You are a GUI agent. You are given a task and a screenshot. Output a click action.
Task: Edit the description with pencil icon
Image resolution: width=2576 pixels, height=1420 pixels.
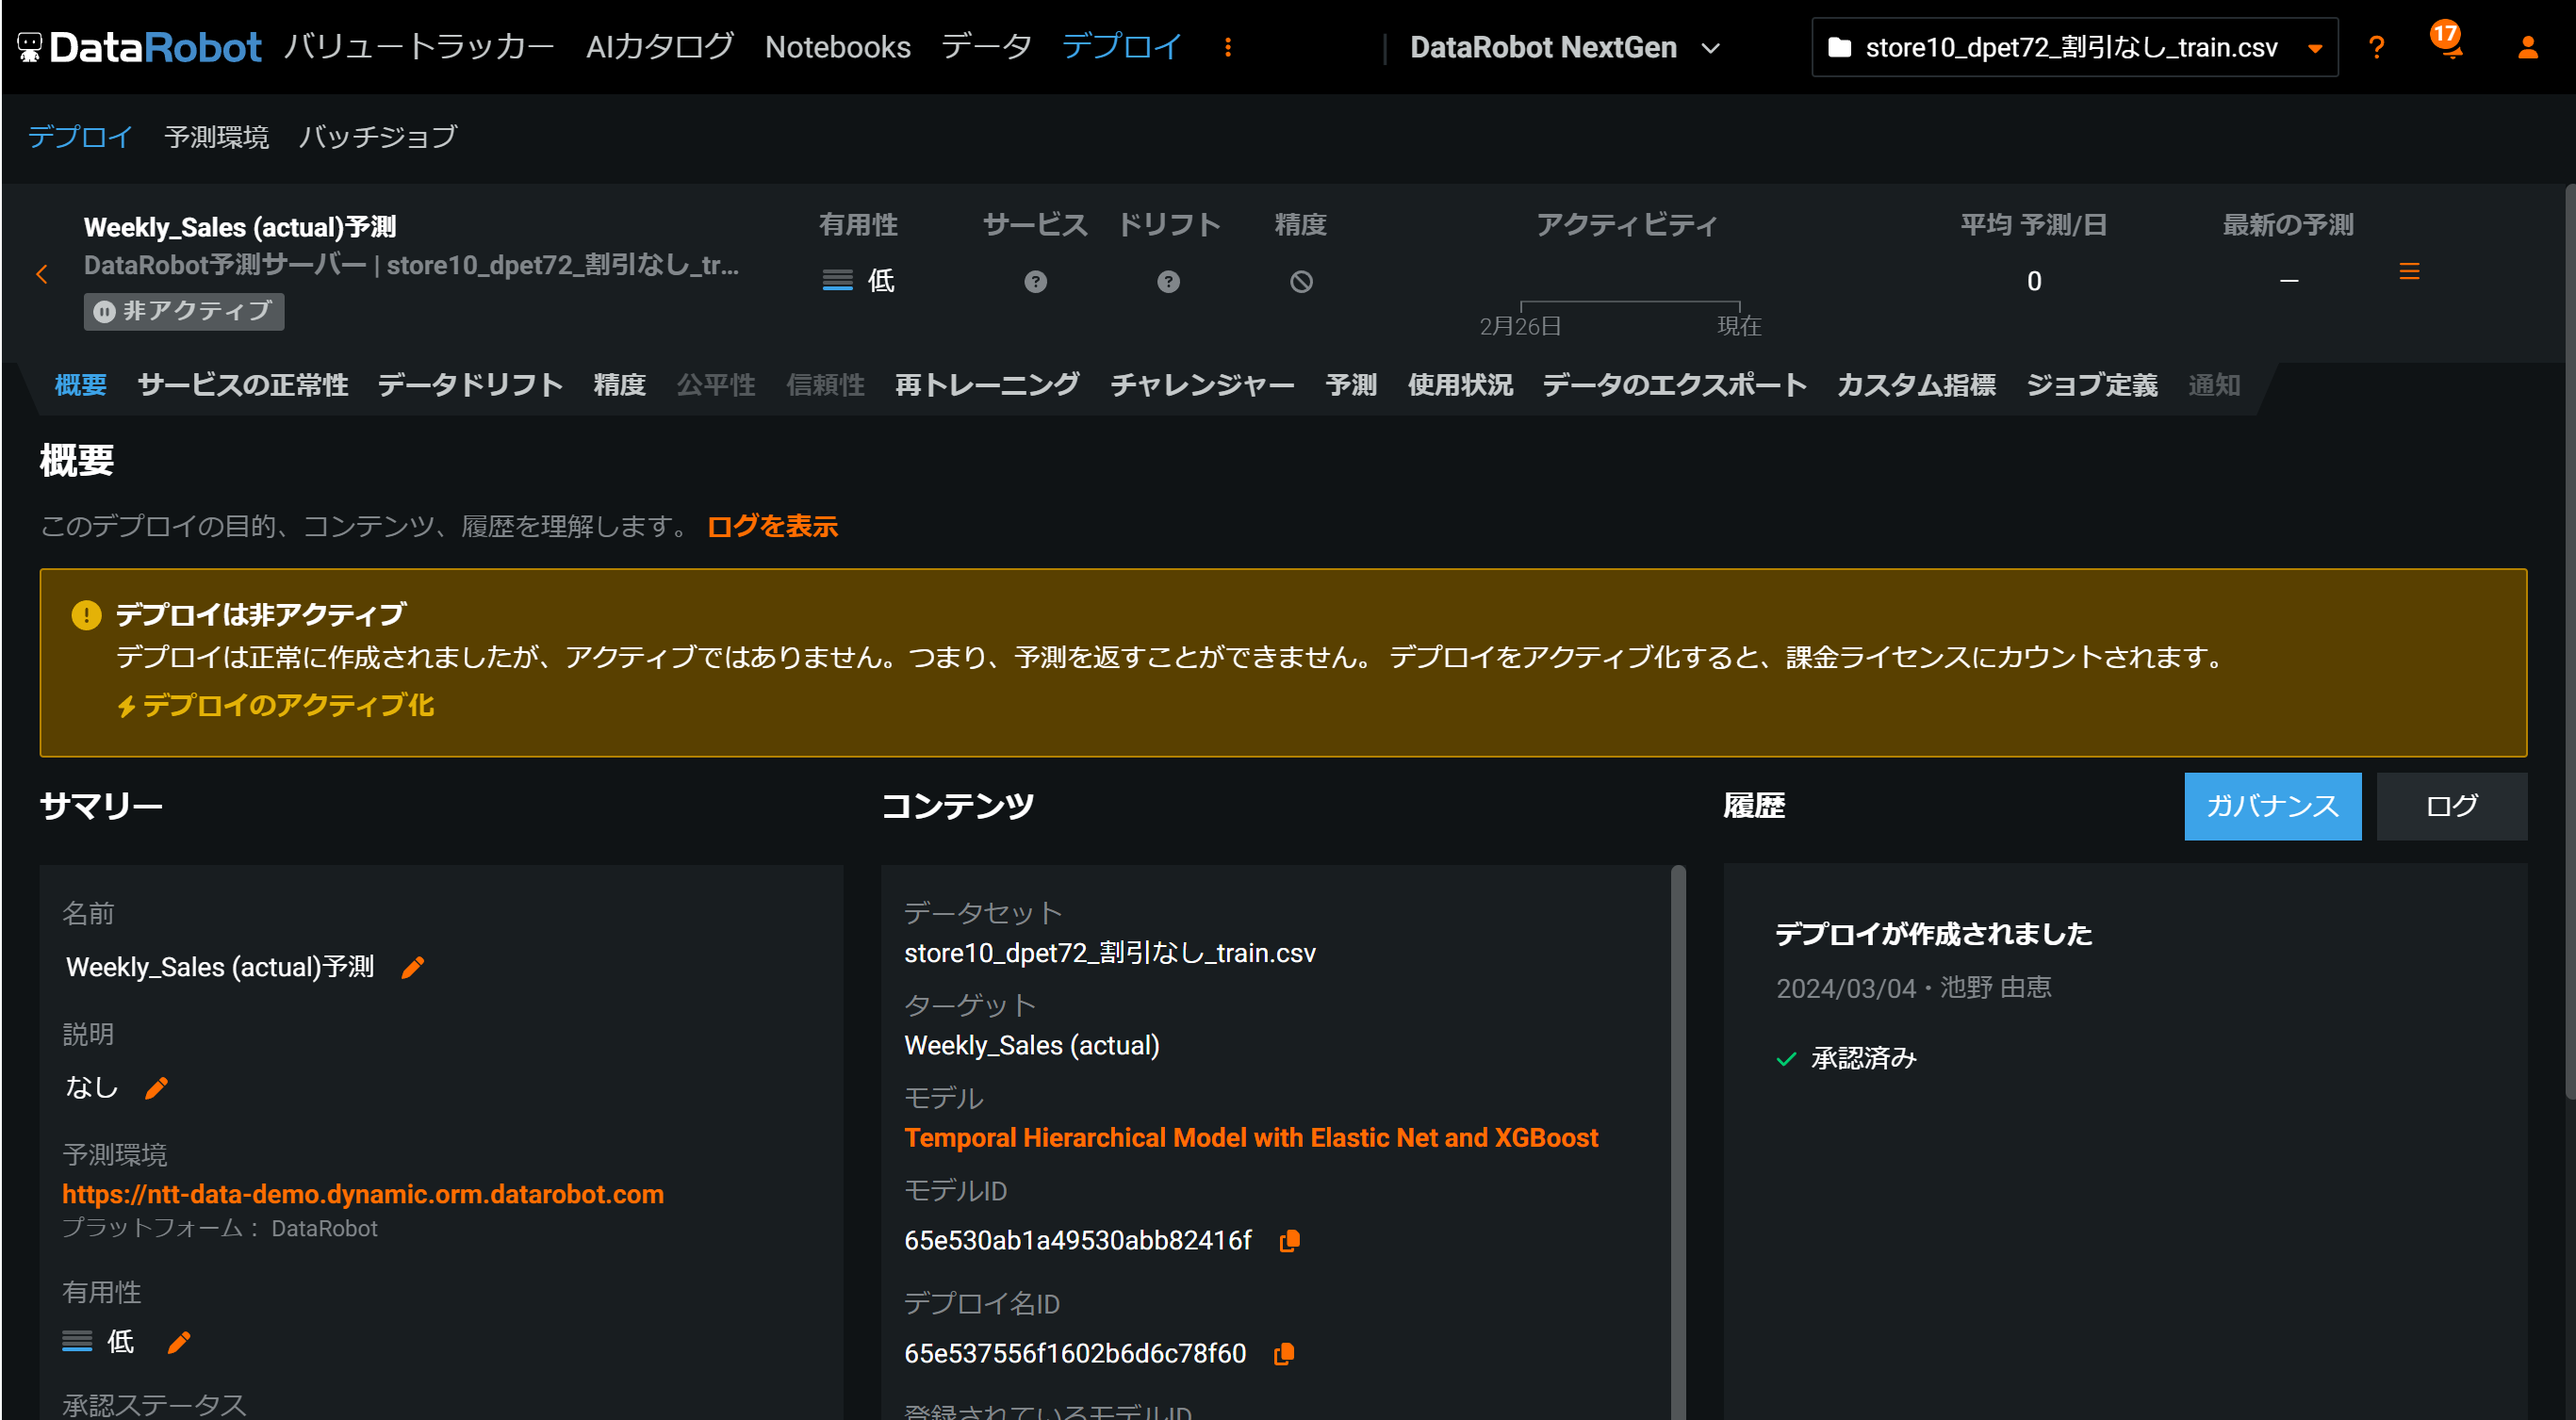[157, 1087]
